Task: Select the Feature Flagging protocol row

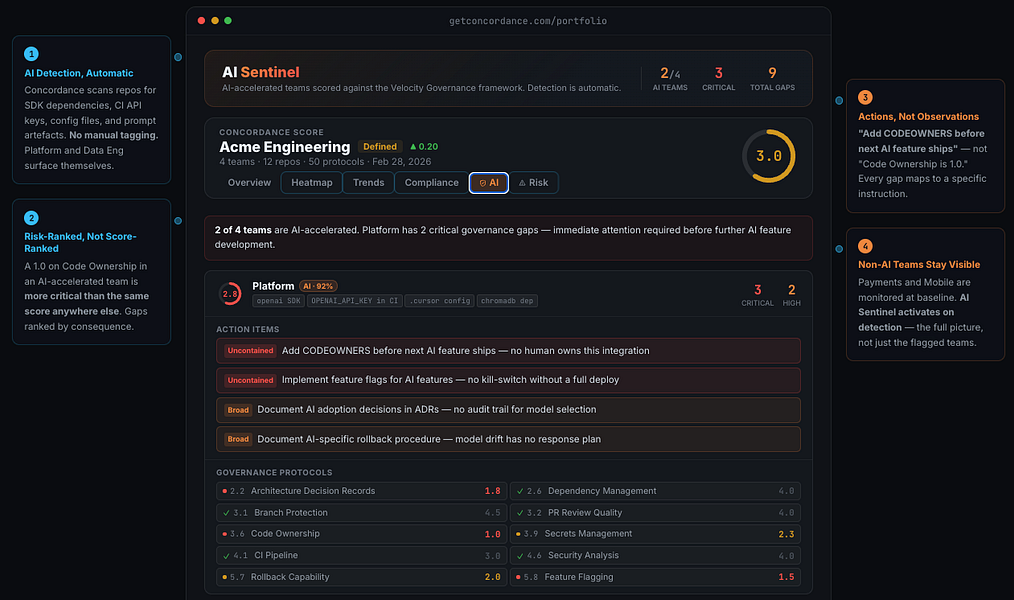Action: [655, 577]
